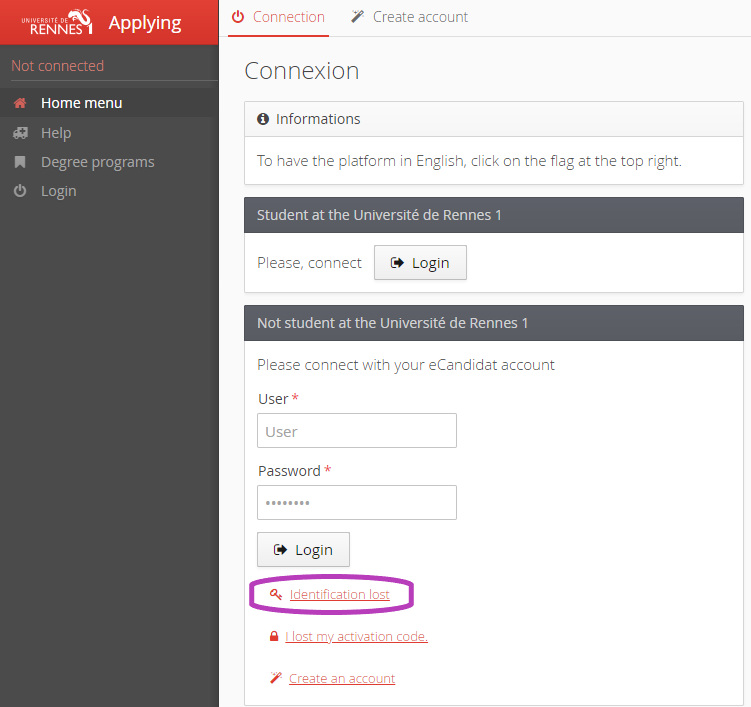Click the info icon in Informations header
This screenshot has width=751, height=707.
pos(263,119)
